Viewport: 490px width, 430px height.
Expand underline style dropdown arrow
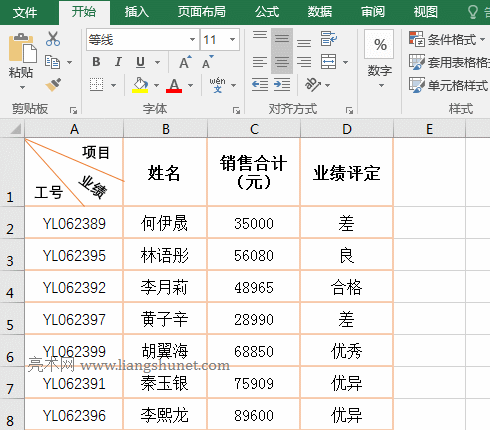[158, 62]
